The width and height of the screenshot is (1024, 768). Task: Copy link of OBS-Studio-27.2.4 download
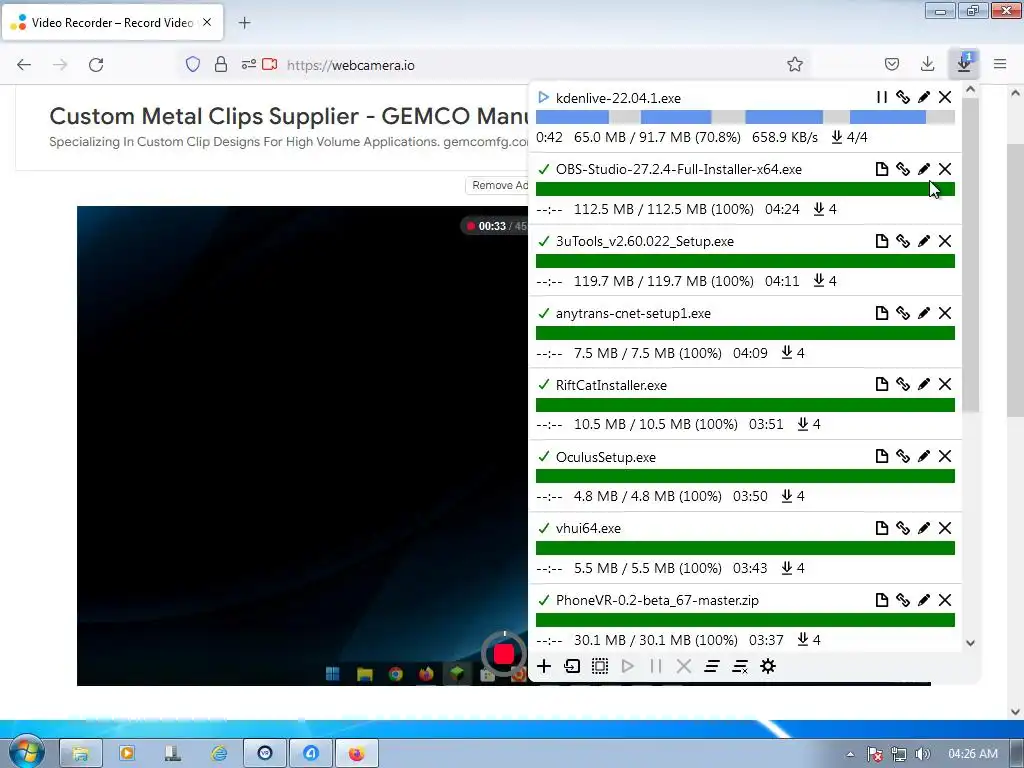click(903, 169)
